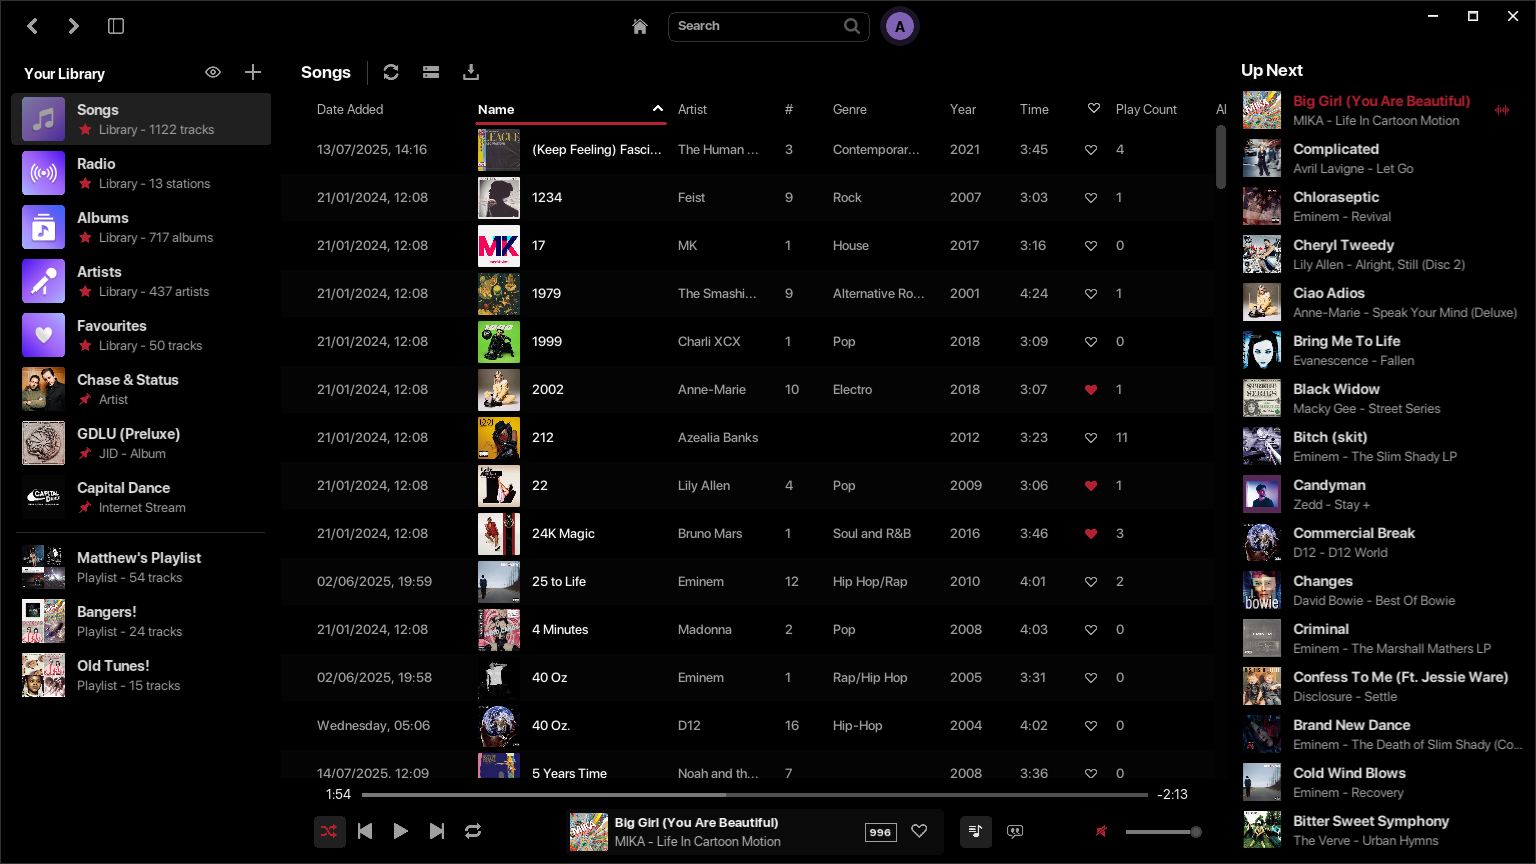Adjust the volume slider
Screen dimensions: 1536x864
coord(1163,832)
